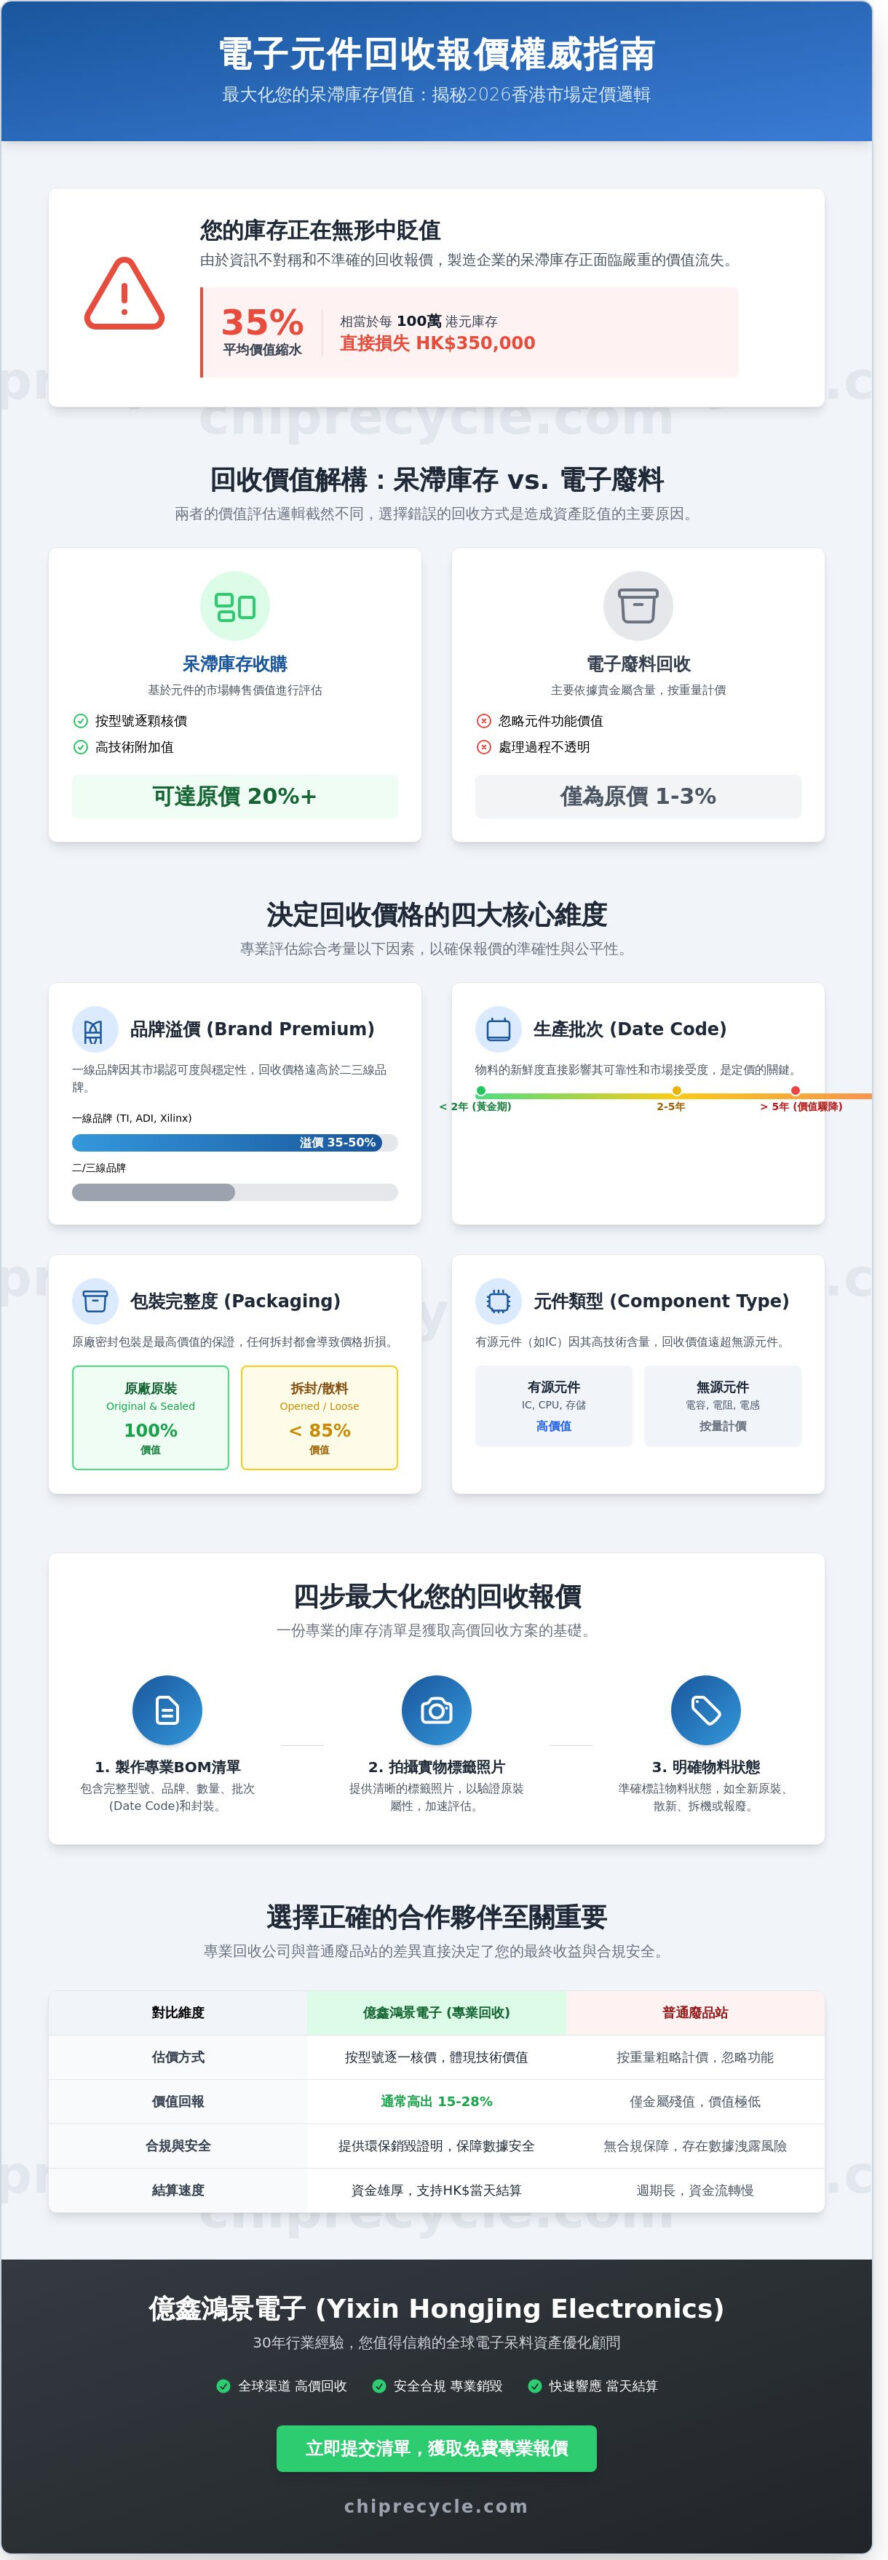This screenshot has height=2560, width=888.
Task: Click the green inventory blocks icon
Action: 235,606
